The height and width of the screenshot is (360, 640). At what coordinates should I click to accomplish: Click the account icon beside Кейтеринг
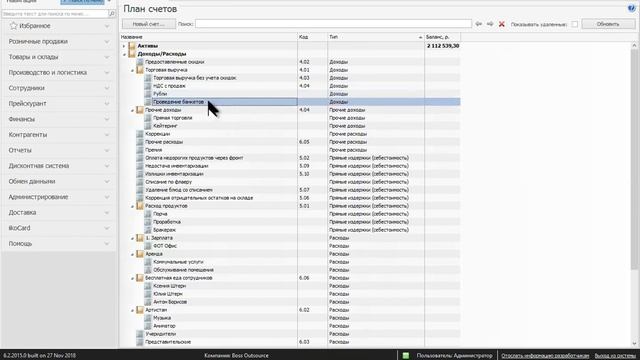click(148, 126)
